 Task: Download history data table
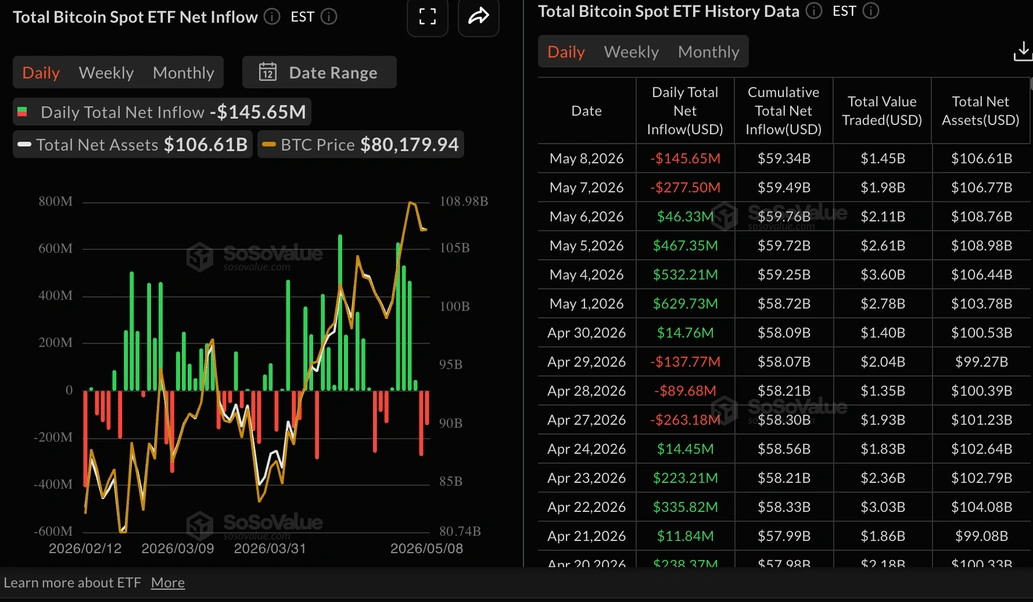(1022, 51)
